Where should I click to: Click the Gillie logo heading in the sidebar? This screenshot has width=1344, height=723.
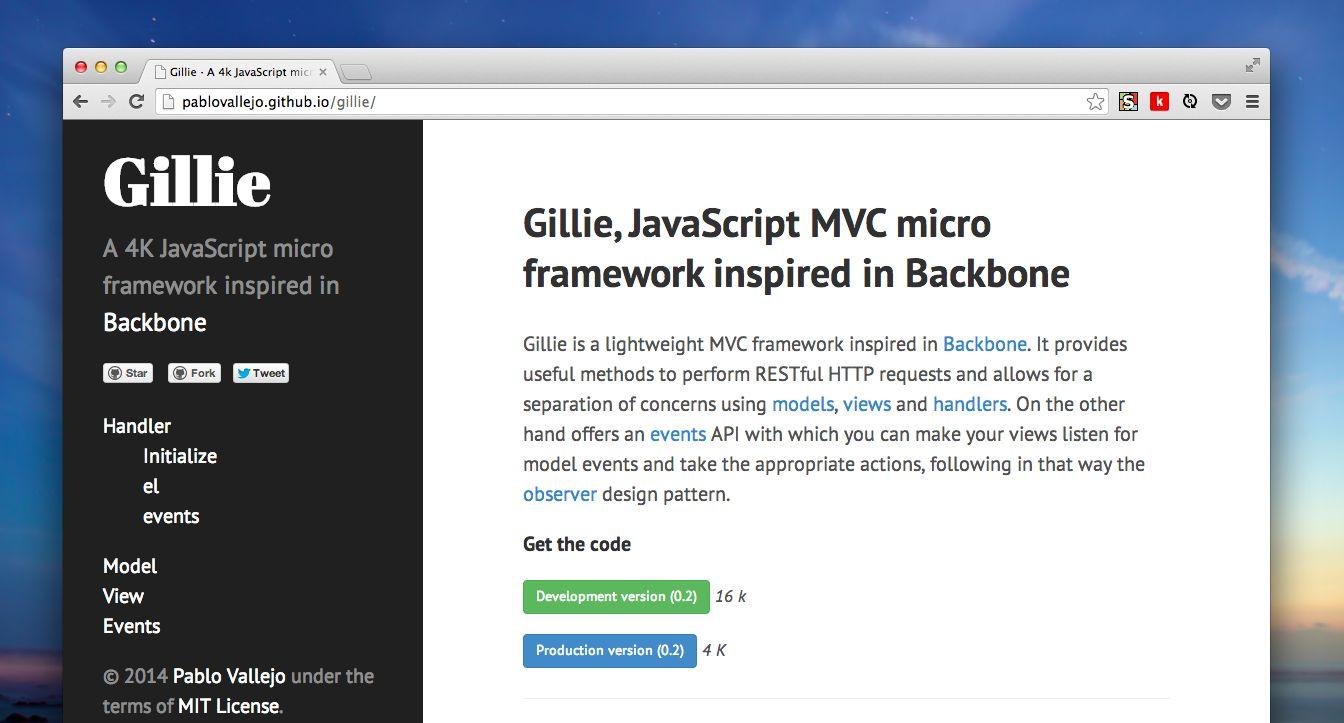pyautogui.click(x=187, y=183)
